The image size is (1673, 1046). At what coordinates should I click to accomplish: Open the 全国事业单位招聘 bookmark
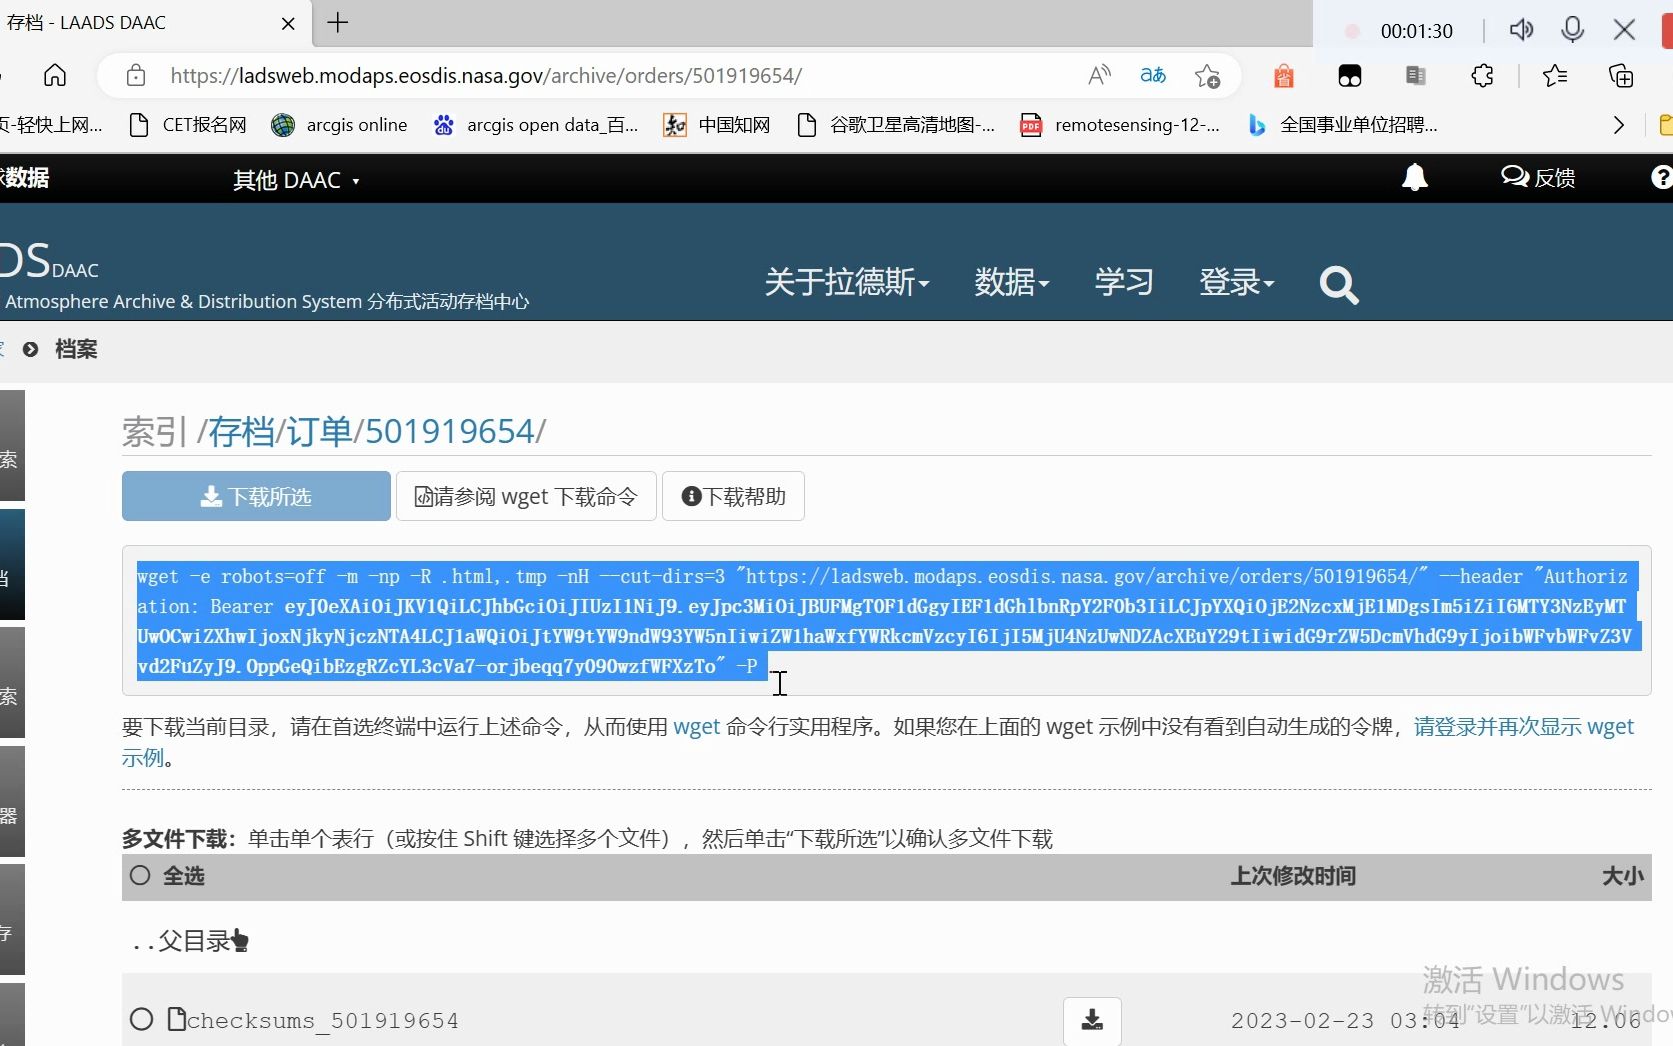(x=1343, y=125)
